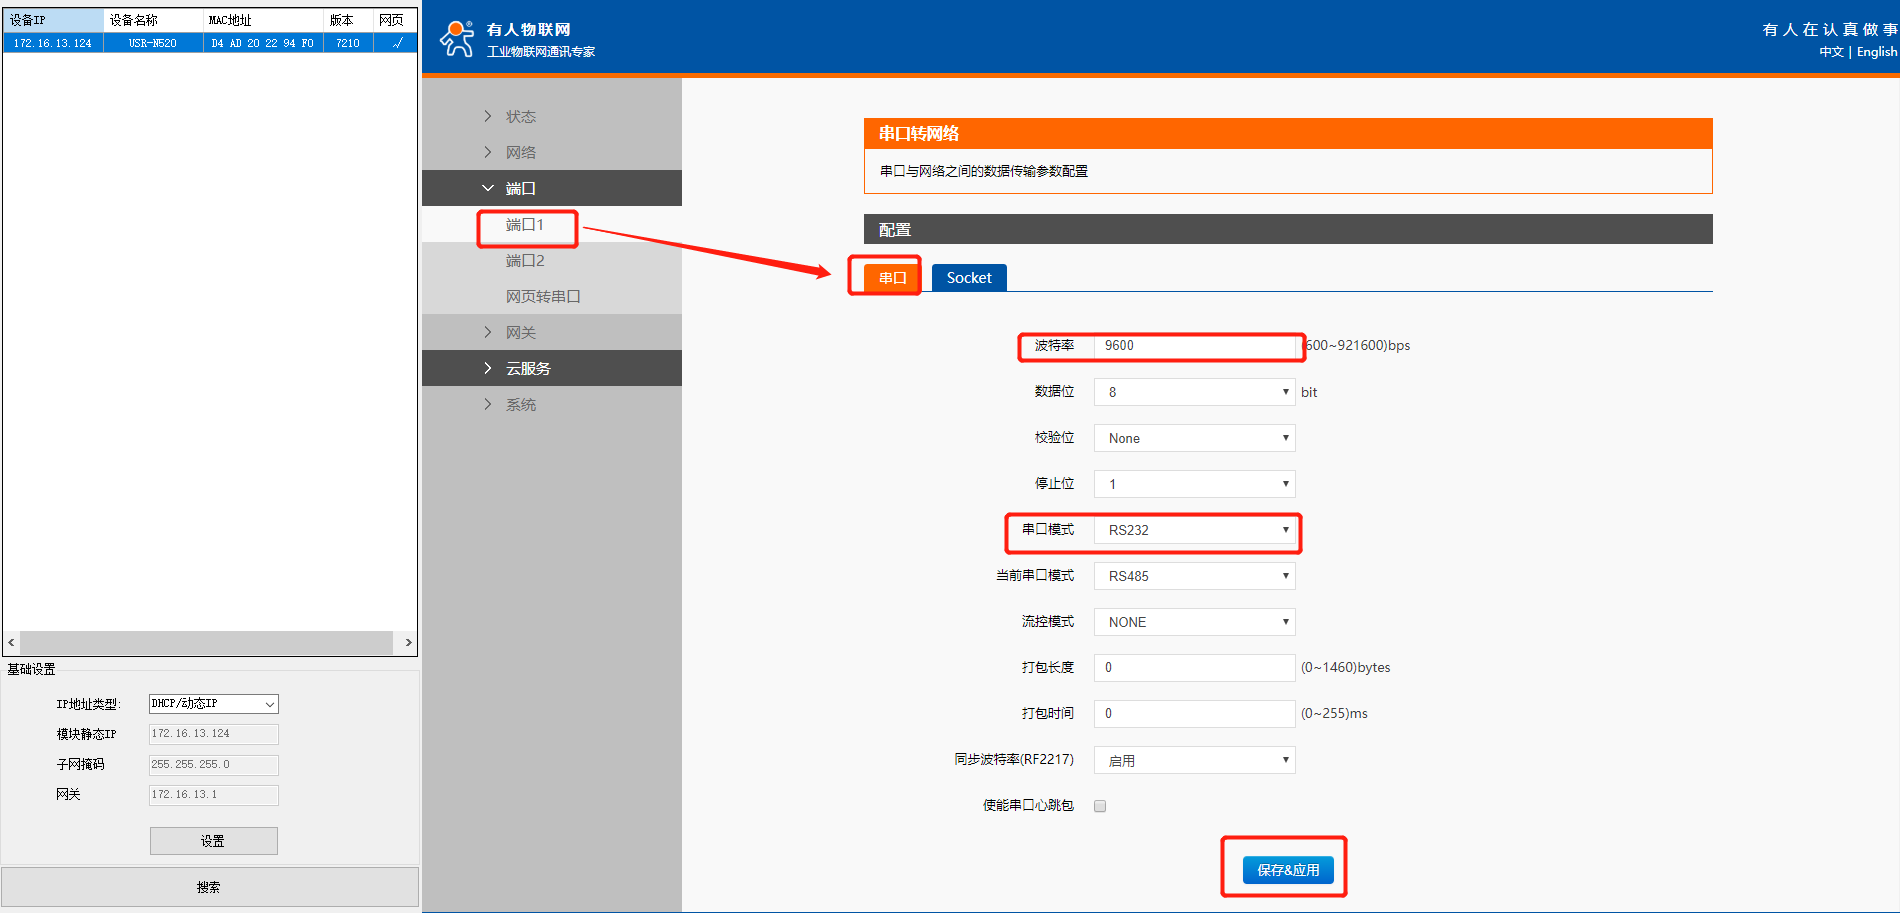Image resolution: width=1900 pixels, height=913 pixels.
Task: Collapse the 端口 sidebar section
Action: click(520, 188)
